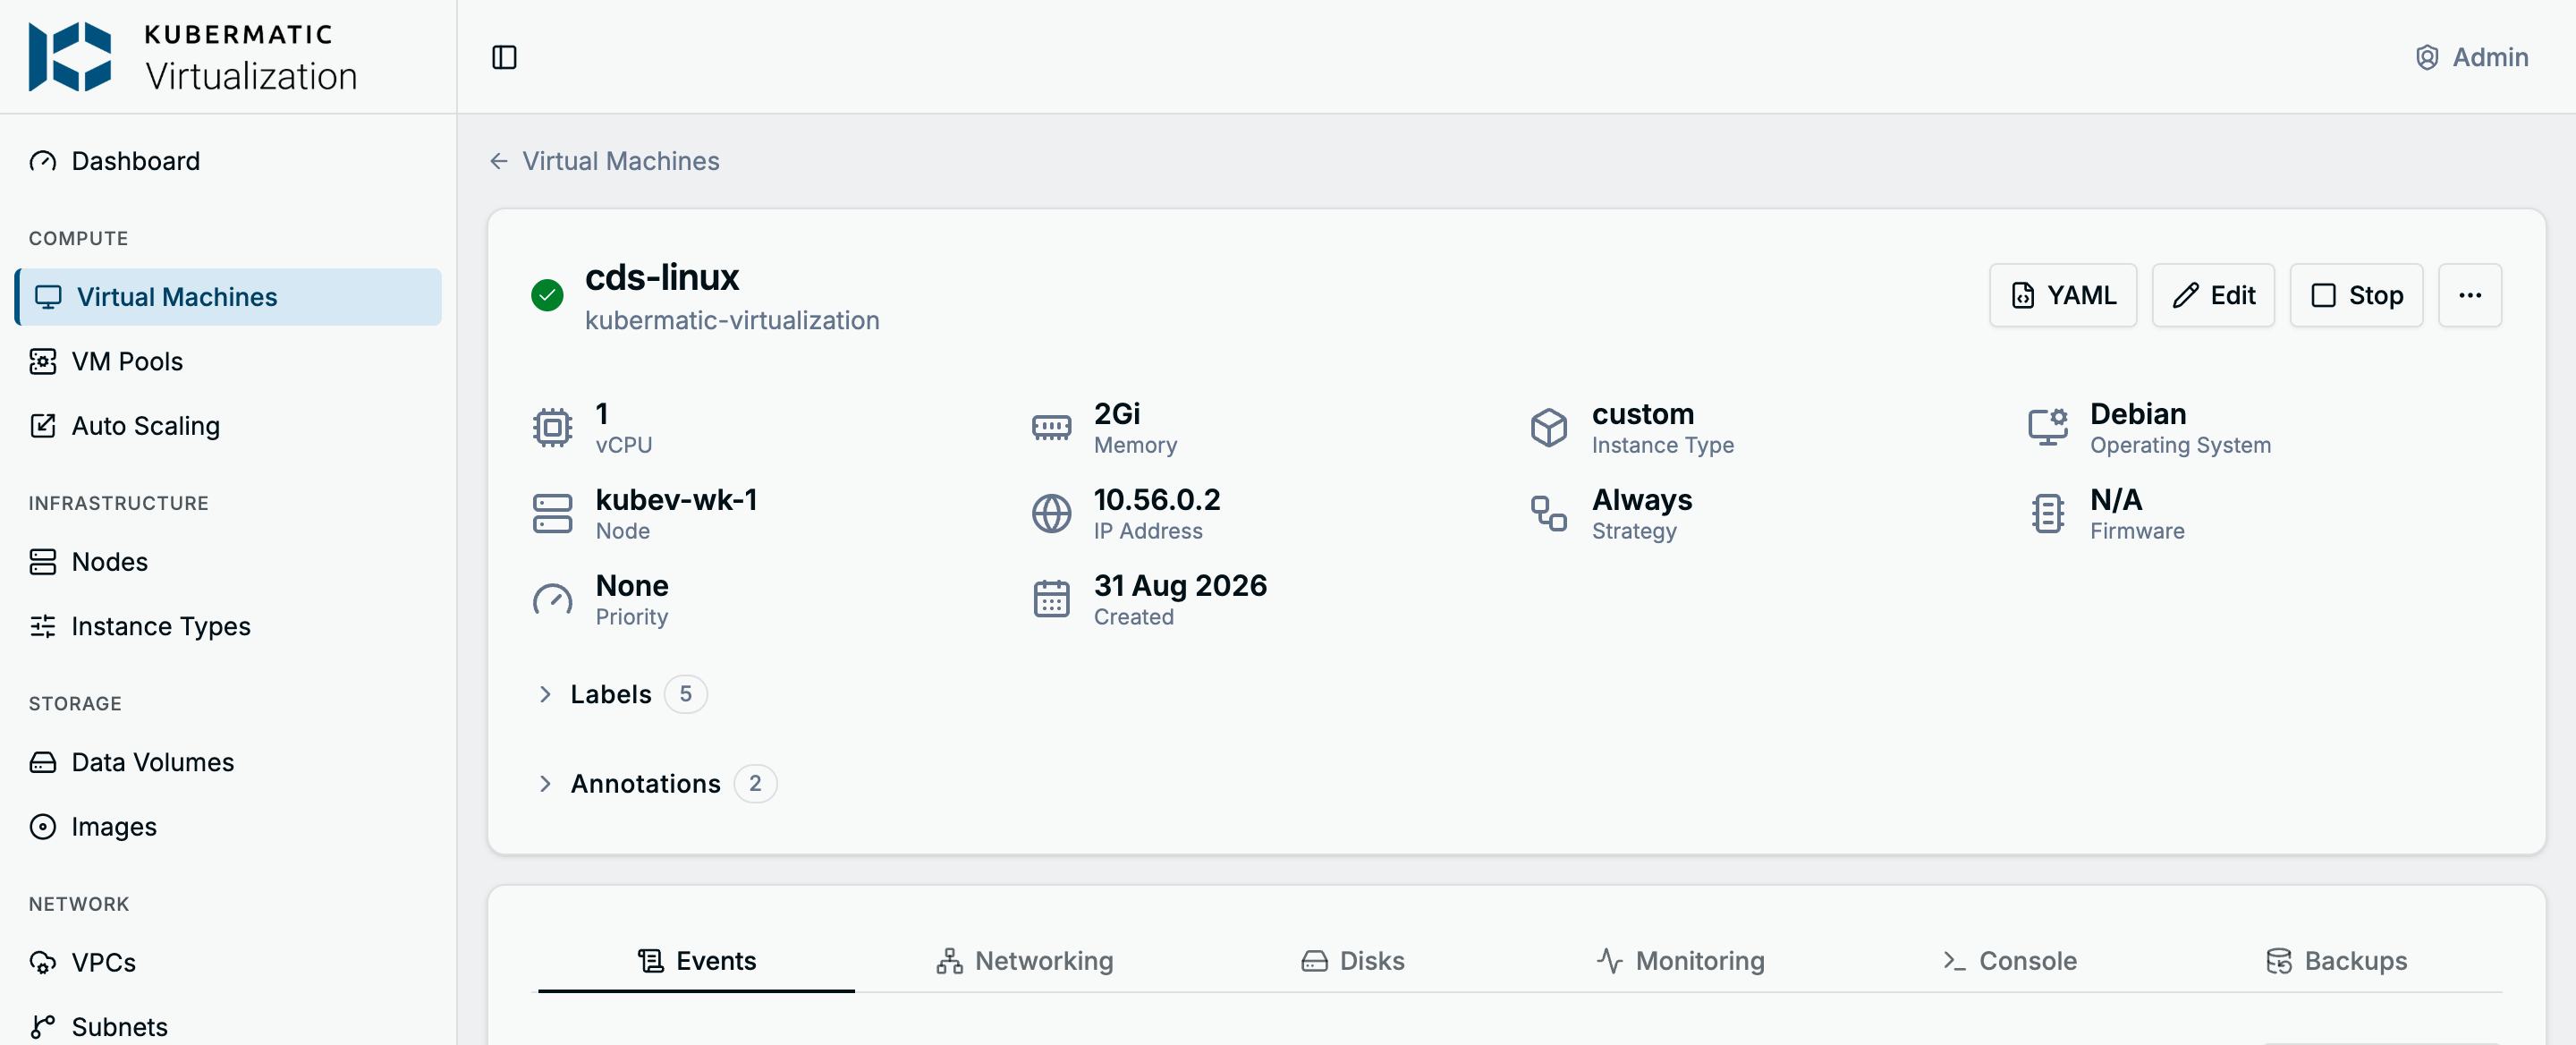Click the kubermatic-virtualization namespace text
This screenshot has width=2576, height=1045.
click(x=732, y=320)
